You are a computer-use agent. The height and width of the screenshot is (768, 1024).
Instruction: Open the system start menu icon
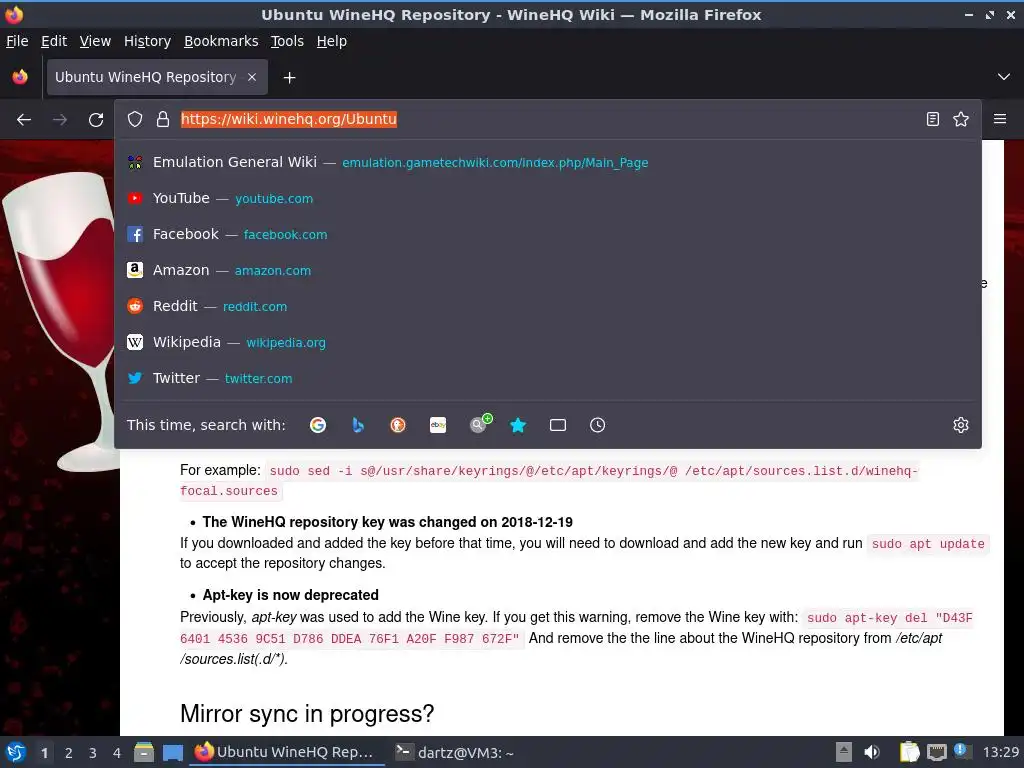click(x=16, y=752)
